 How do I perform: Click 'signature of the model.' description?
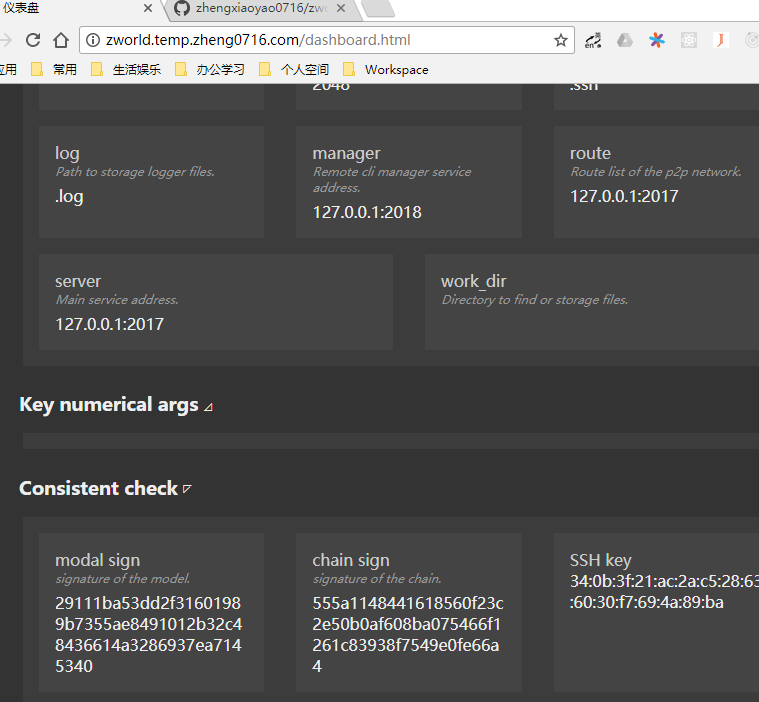(122, 579)
